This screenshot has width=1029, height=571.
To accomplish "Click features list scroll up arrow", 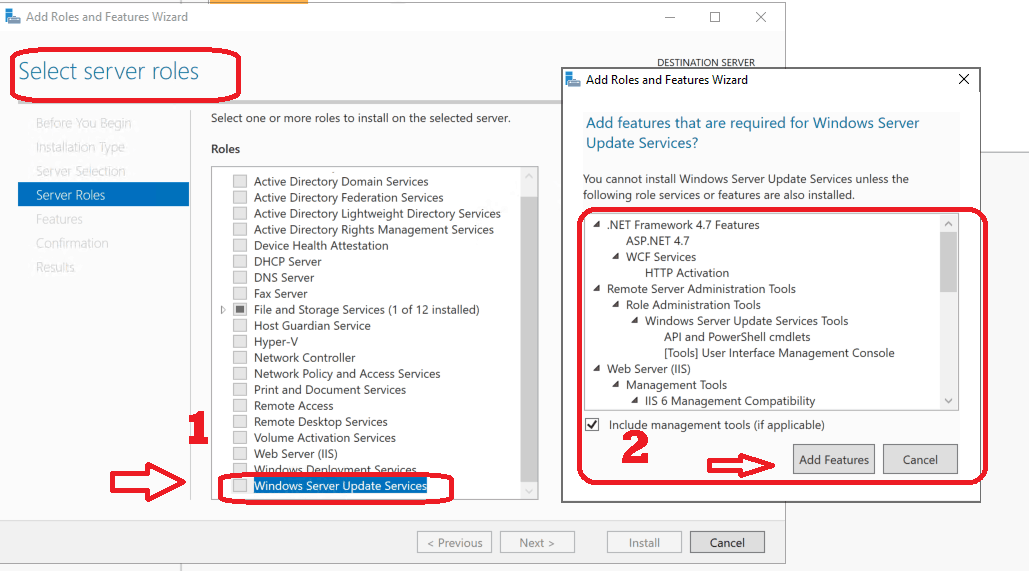I will [948, 224].
